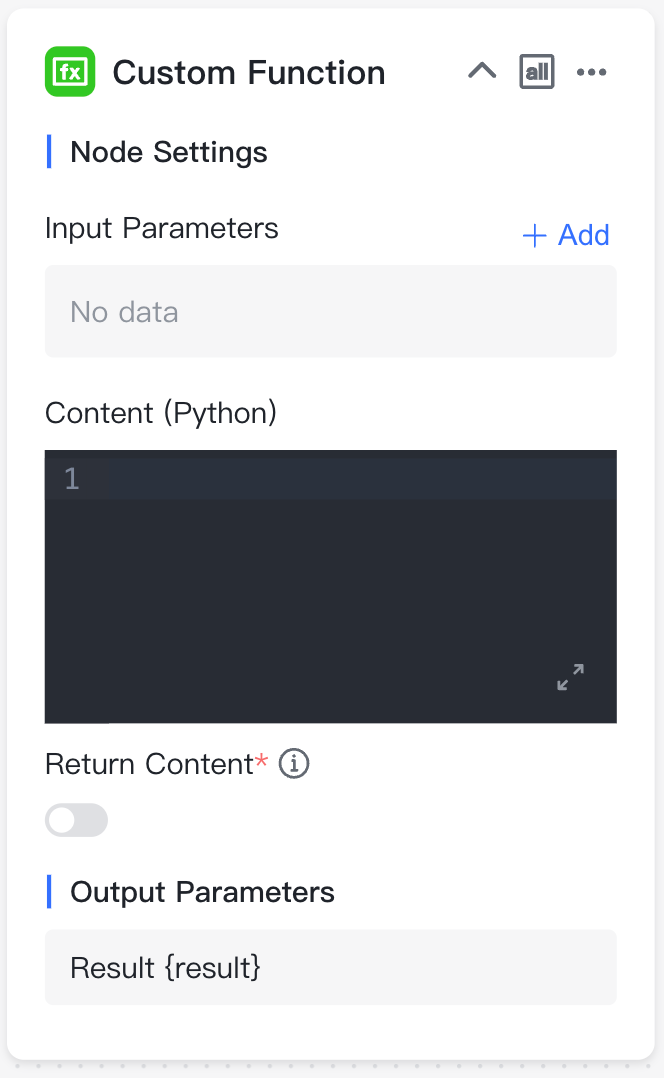This screenshot has width=664, height=1078.
Task: Click the green fx Custom Function icon
Action: coord(70,72)
